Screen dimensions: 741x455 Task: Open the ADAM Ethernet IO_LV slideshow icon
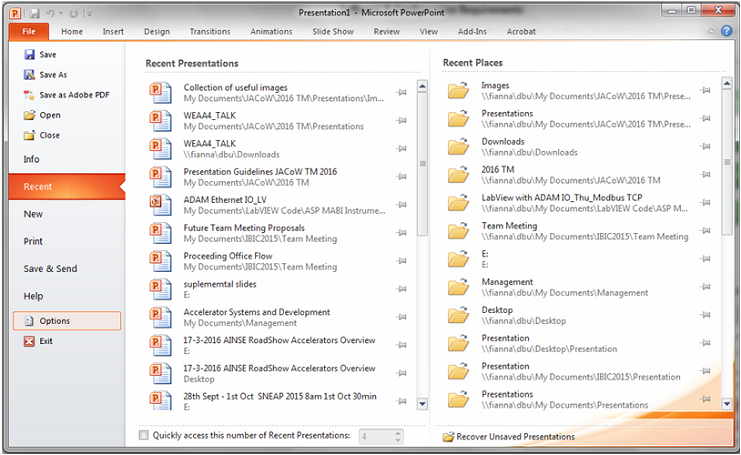click(160, 205)
